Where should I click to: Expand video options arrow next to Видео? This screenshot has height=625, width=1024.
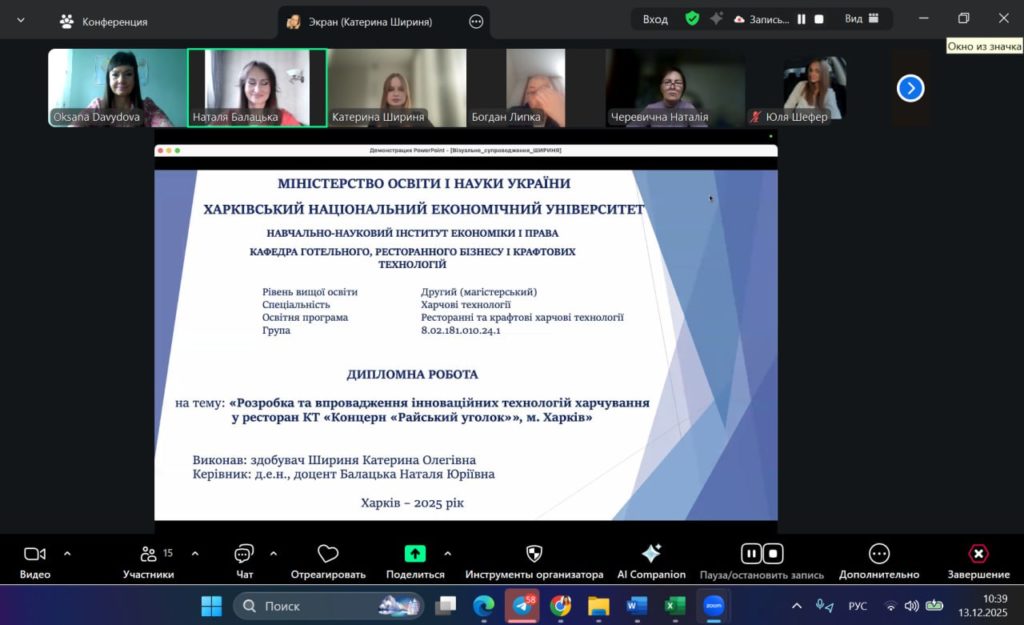click(x=67, y=553)
